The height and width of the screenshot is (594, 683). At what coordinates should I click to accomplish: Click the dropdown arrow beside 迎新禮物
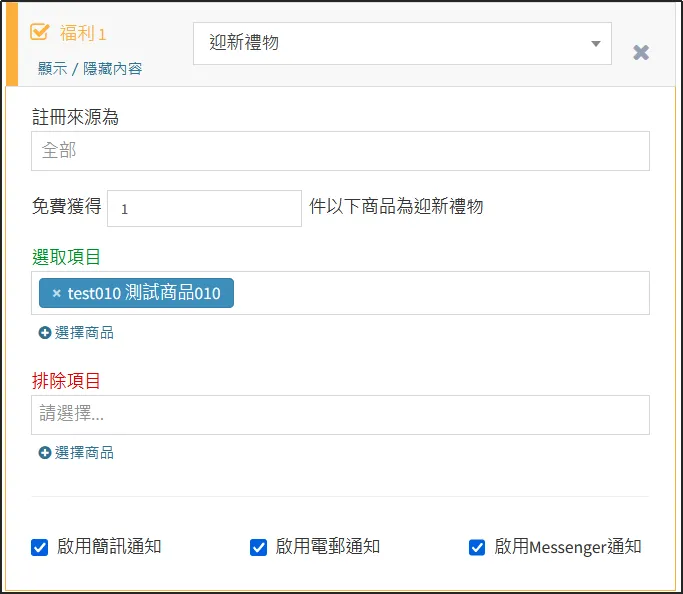[595, 44]
